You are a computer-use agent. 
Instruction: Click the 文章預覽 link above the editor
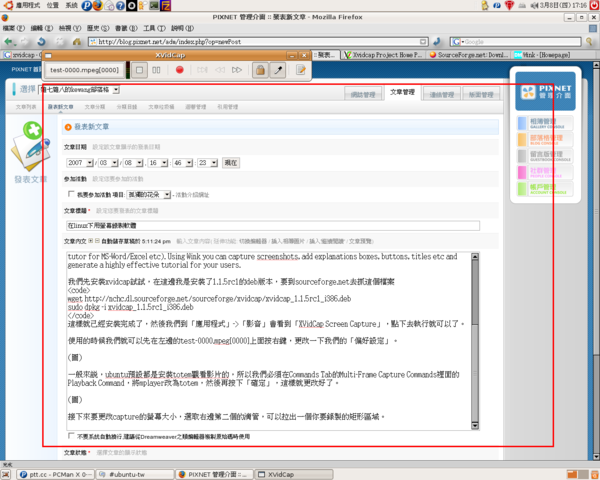coord(360,241)
